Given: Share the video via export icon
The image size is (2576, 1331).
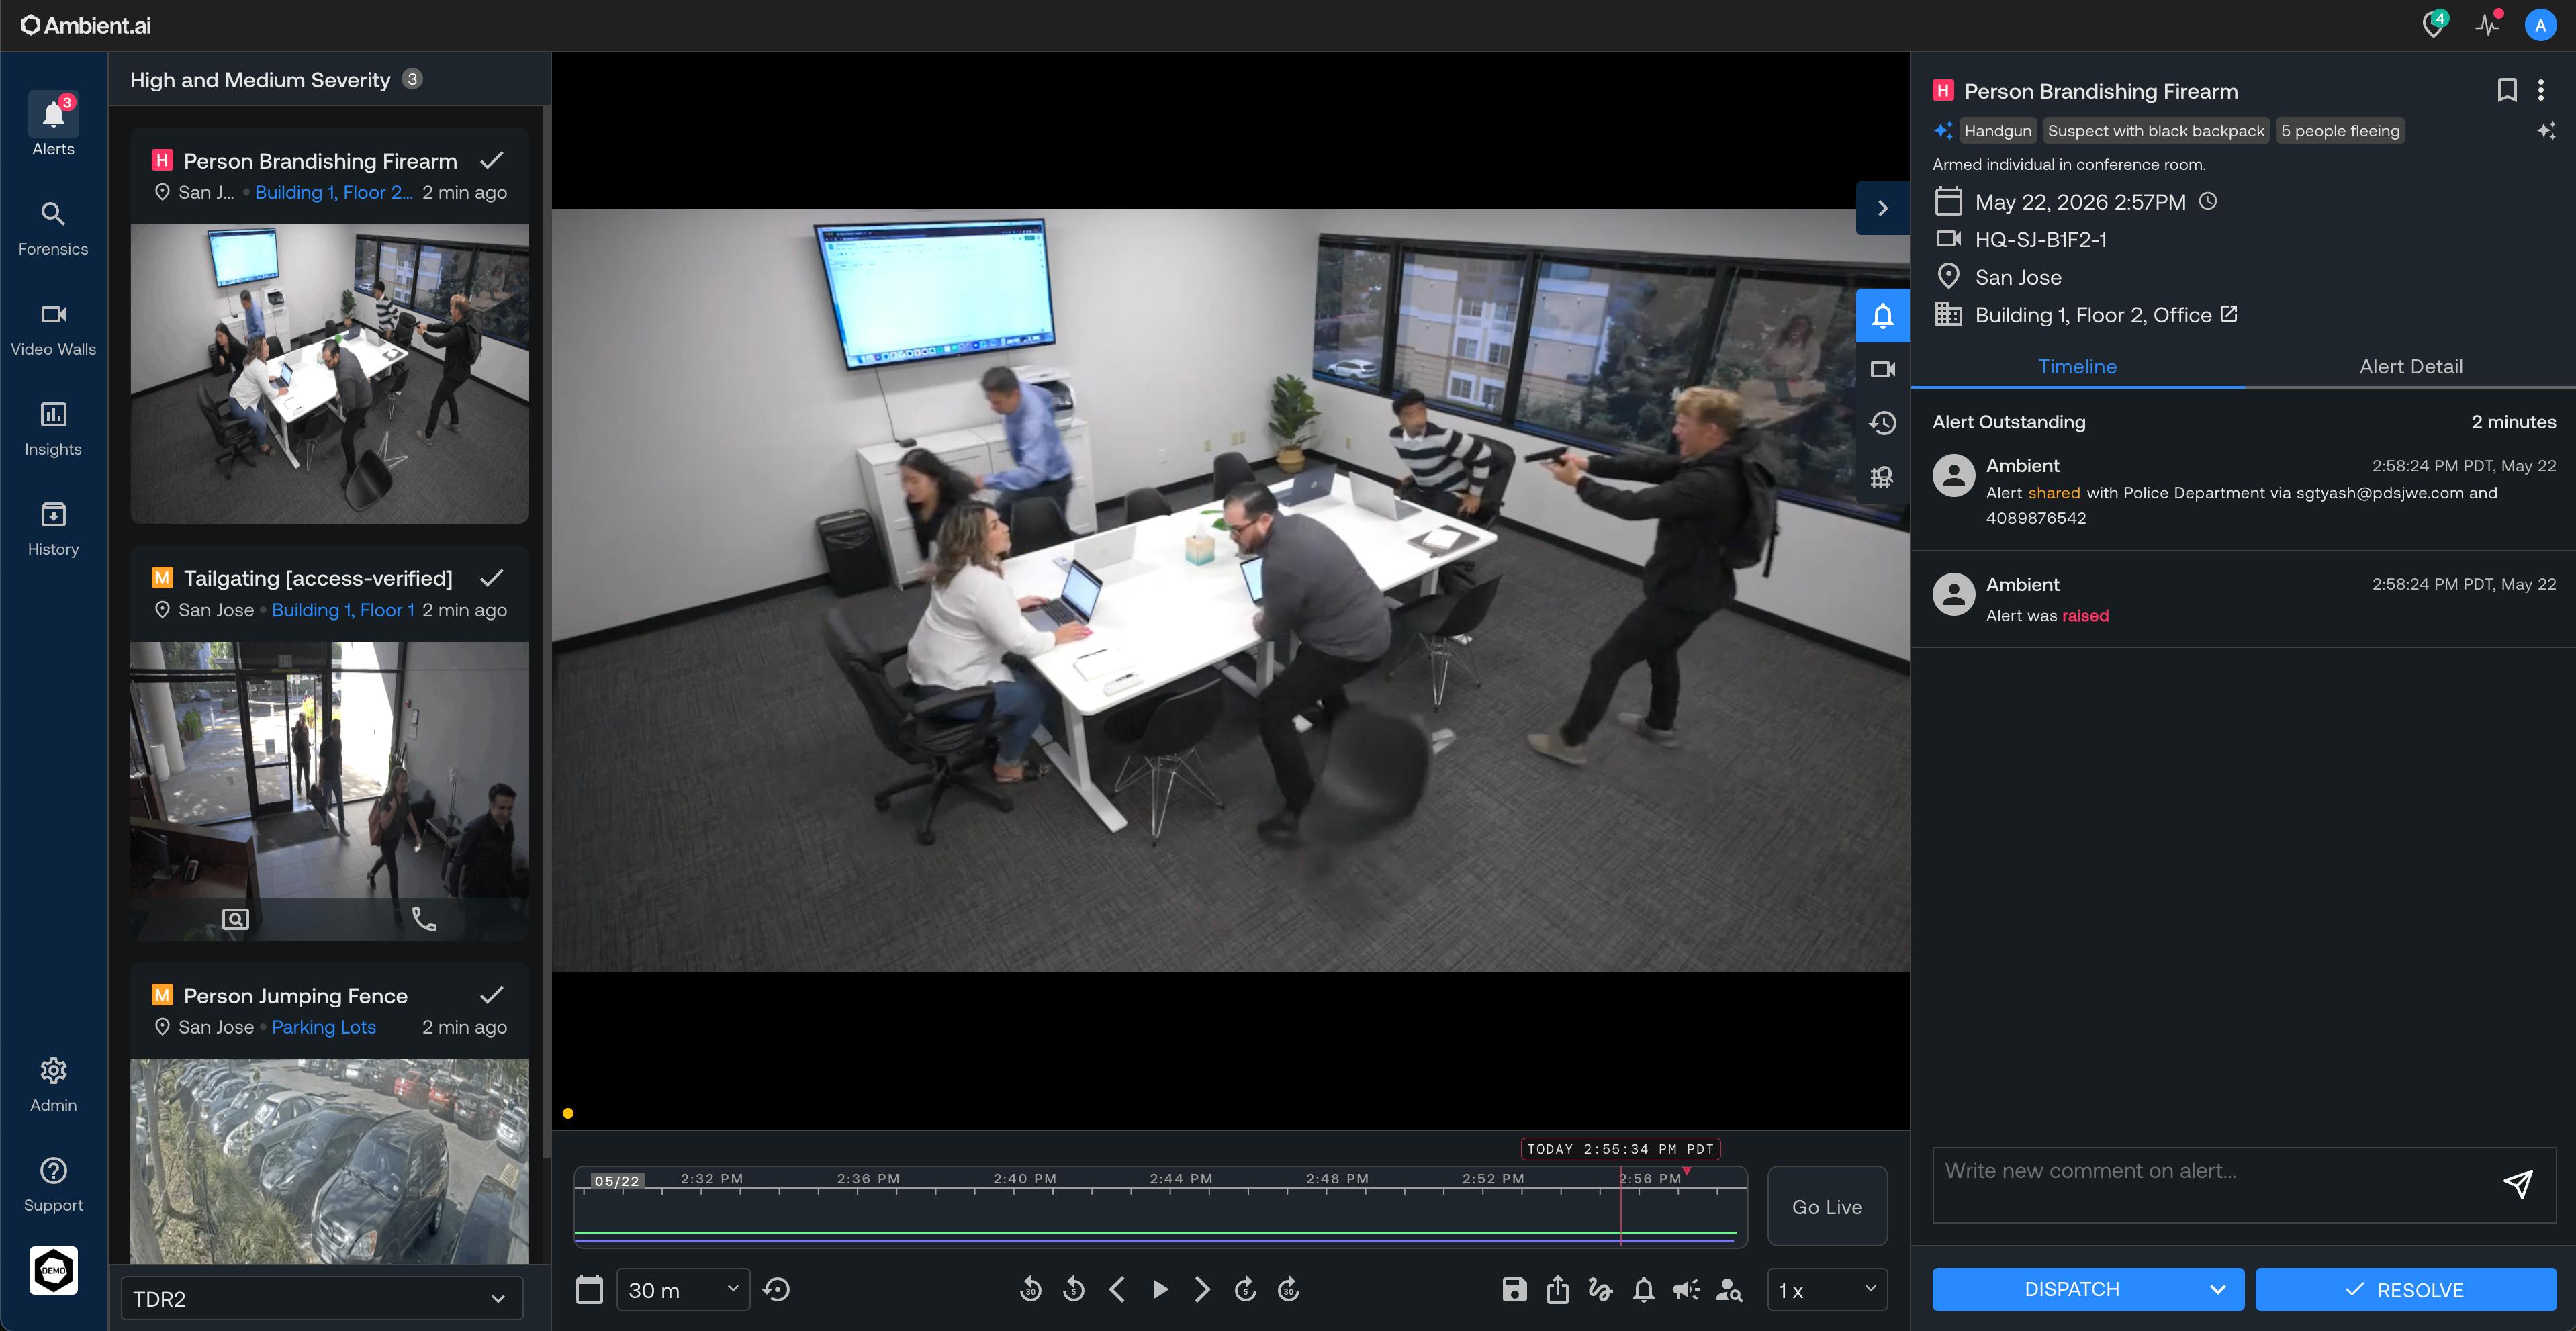Looking at the screenshot, I should [1558, 1290].
